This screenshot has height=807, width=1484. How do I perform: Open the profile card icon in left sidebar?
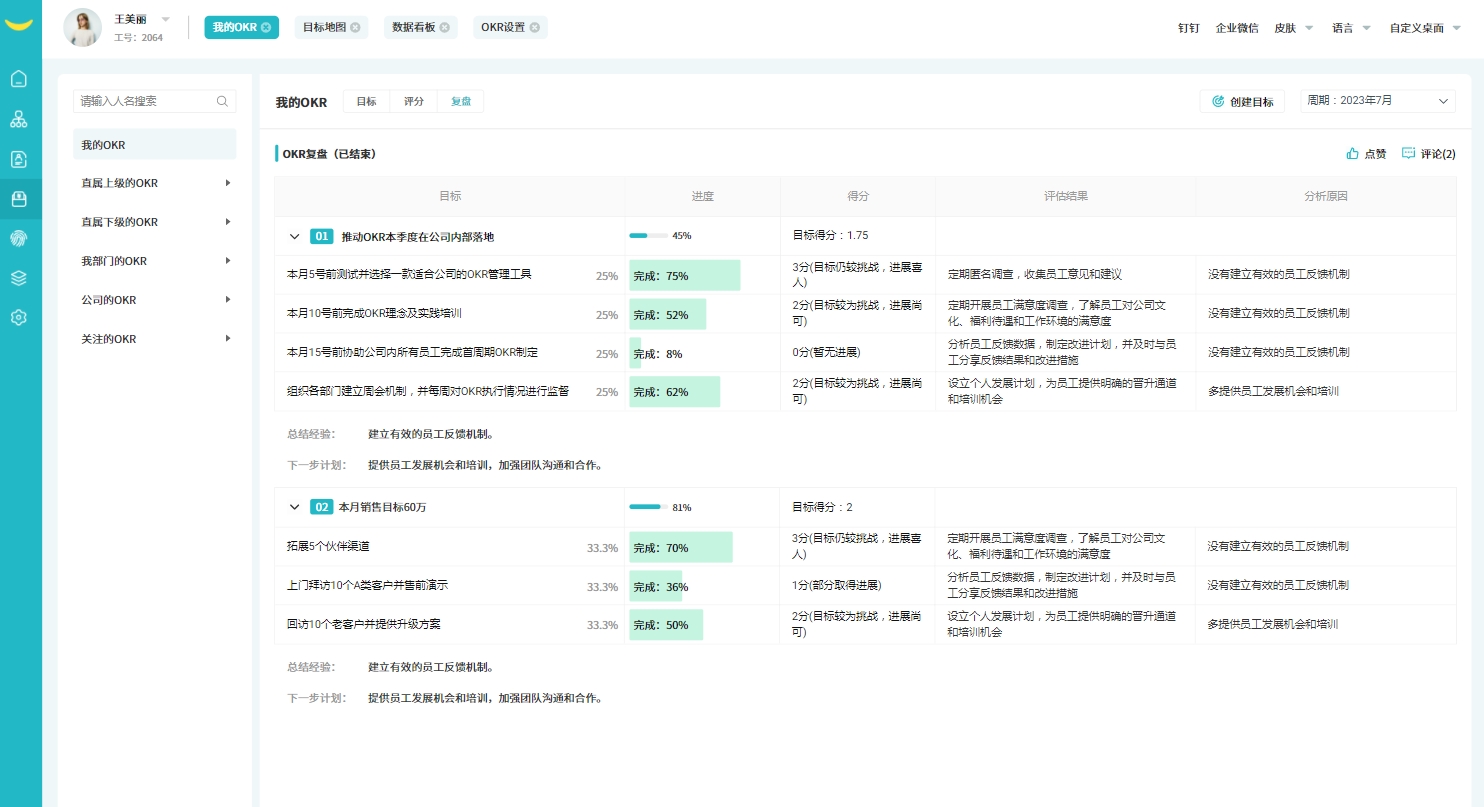[19, 158]
